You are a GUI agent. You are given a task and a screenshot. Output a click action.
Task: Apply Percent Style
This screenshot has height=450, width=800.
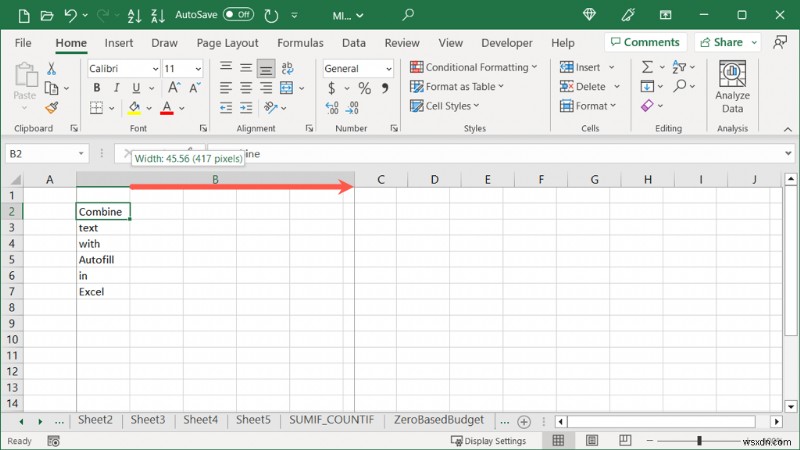pos(364,88)
